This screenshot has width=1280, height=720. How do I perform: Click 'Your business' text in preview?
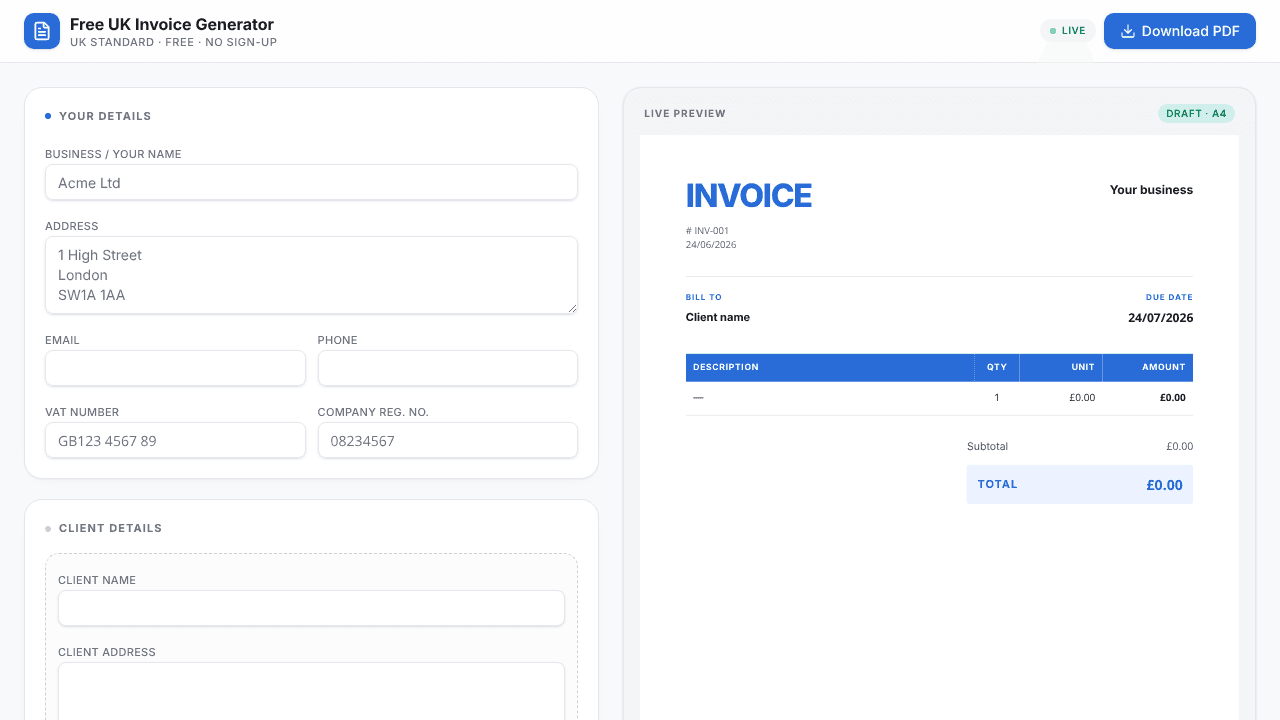[1151, 190]
